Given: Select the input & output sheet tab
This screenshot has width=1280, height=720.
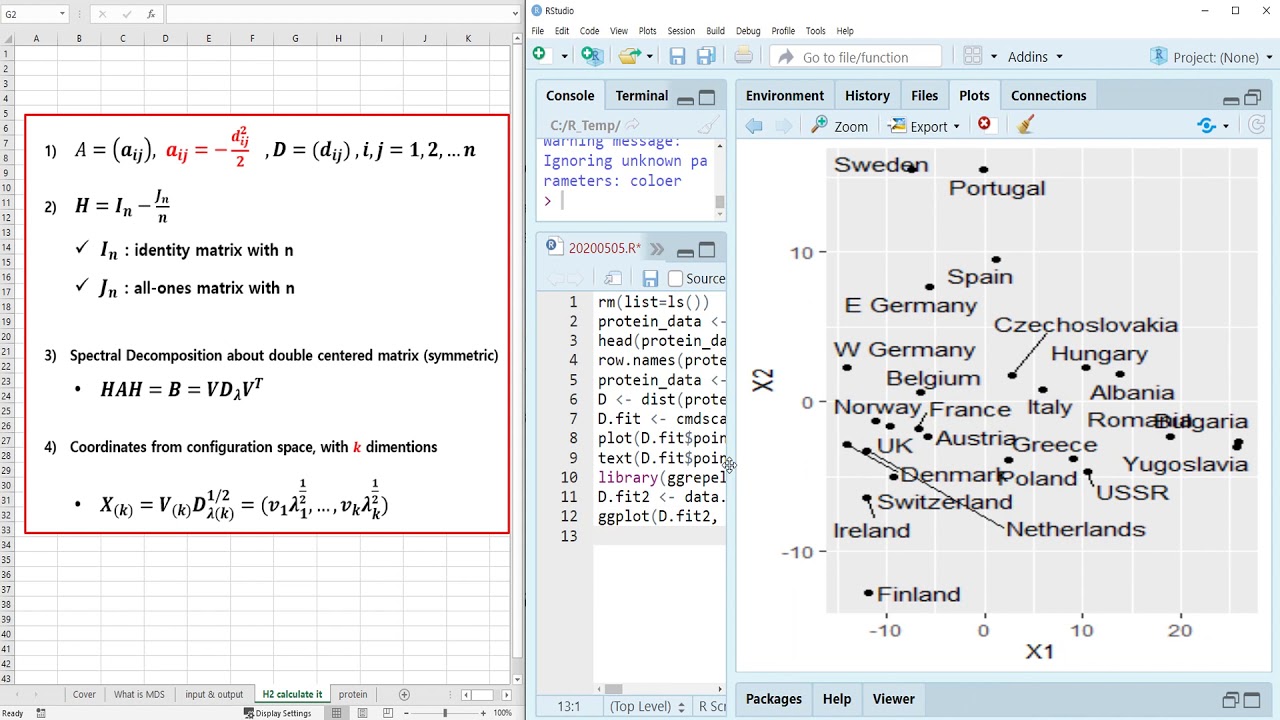Looking at the screenshot, I should 214,694.
